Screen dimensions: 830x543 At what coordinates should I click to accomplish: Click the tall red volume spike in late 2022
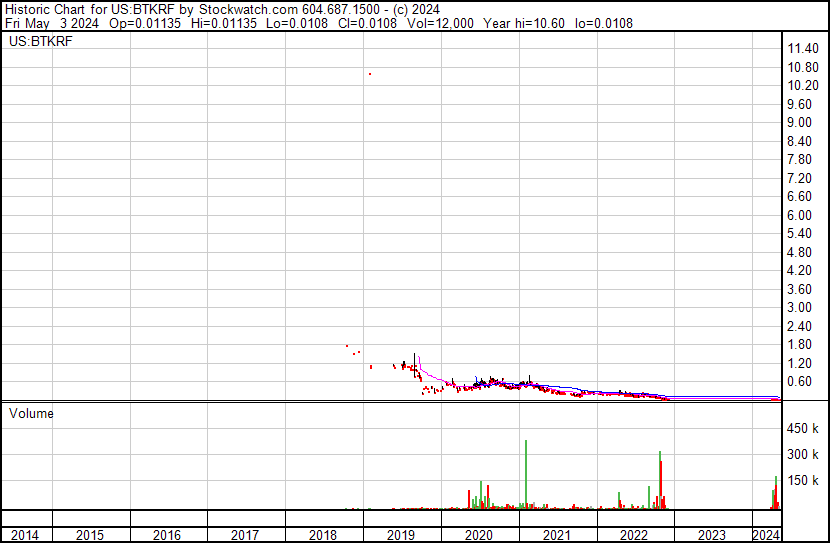[x=662, y=482]
